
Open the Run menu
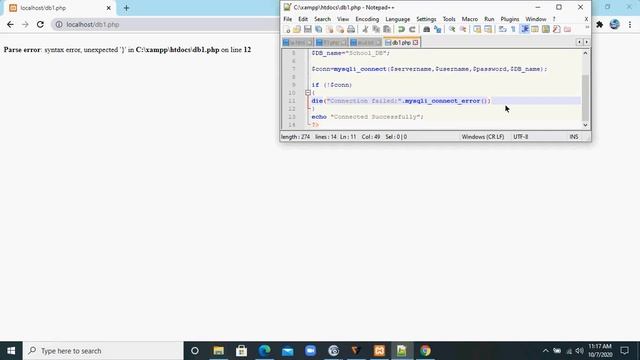(x=489, y=19)
